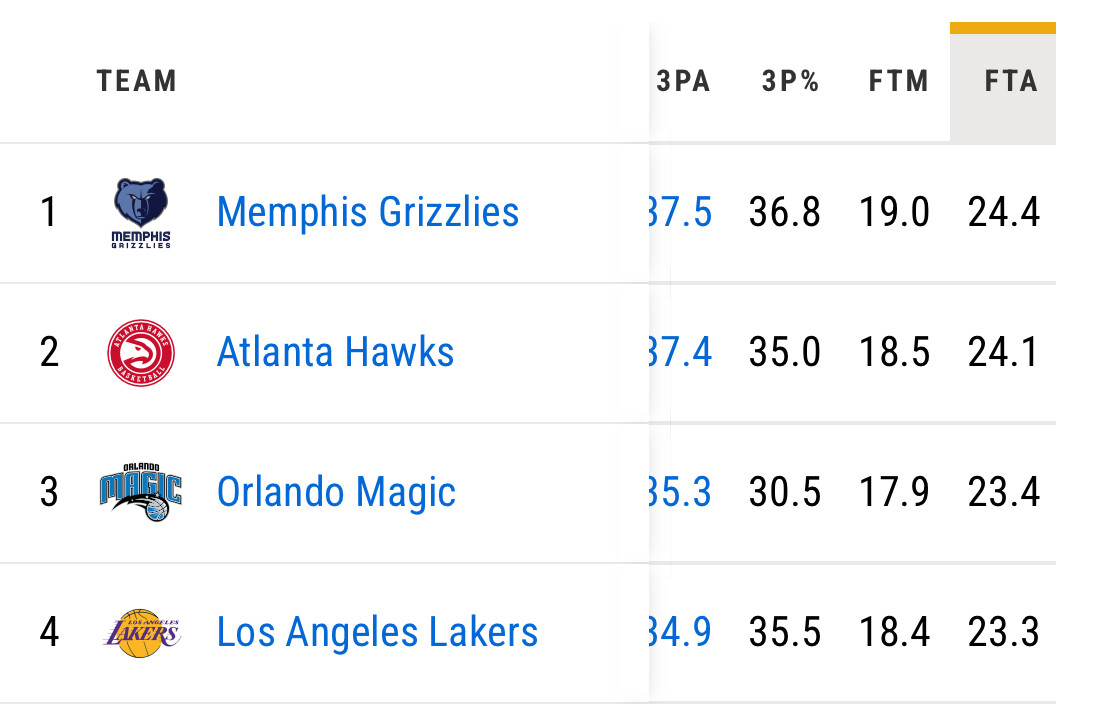Select the Magic's 30.5 3P% value

[x=784, y=492]
